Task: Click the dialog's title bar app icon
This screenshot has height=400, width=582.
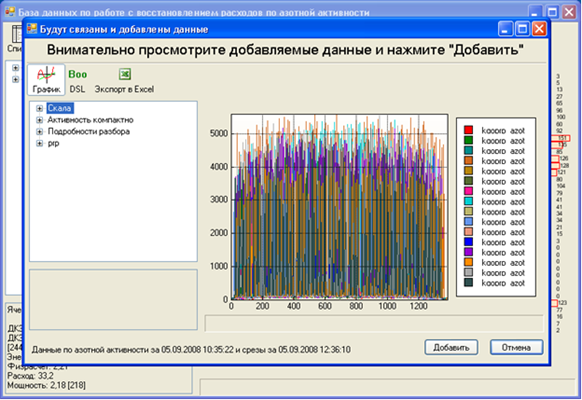Action: coord(32,29)
